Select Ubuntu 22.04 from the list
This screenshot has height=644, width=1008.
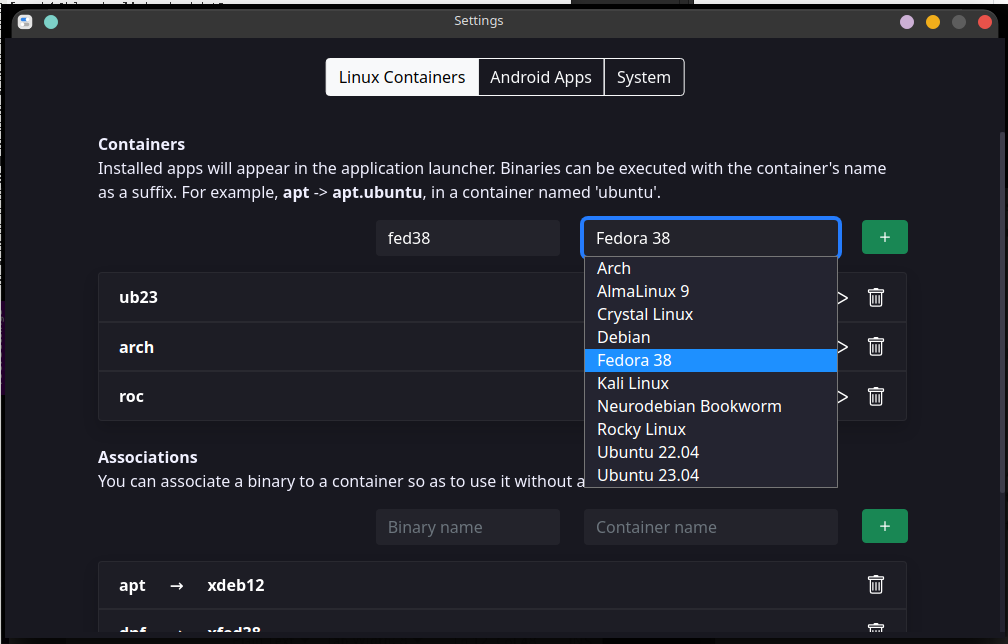coord(711,452)
